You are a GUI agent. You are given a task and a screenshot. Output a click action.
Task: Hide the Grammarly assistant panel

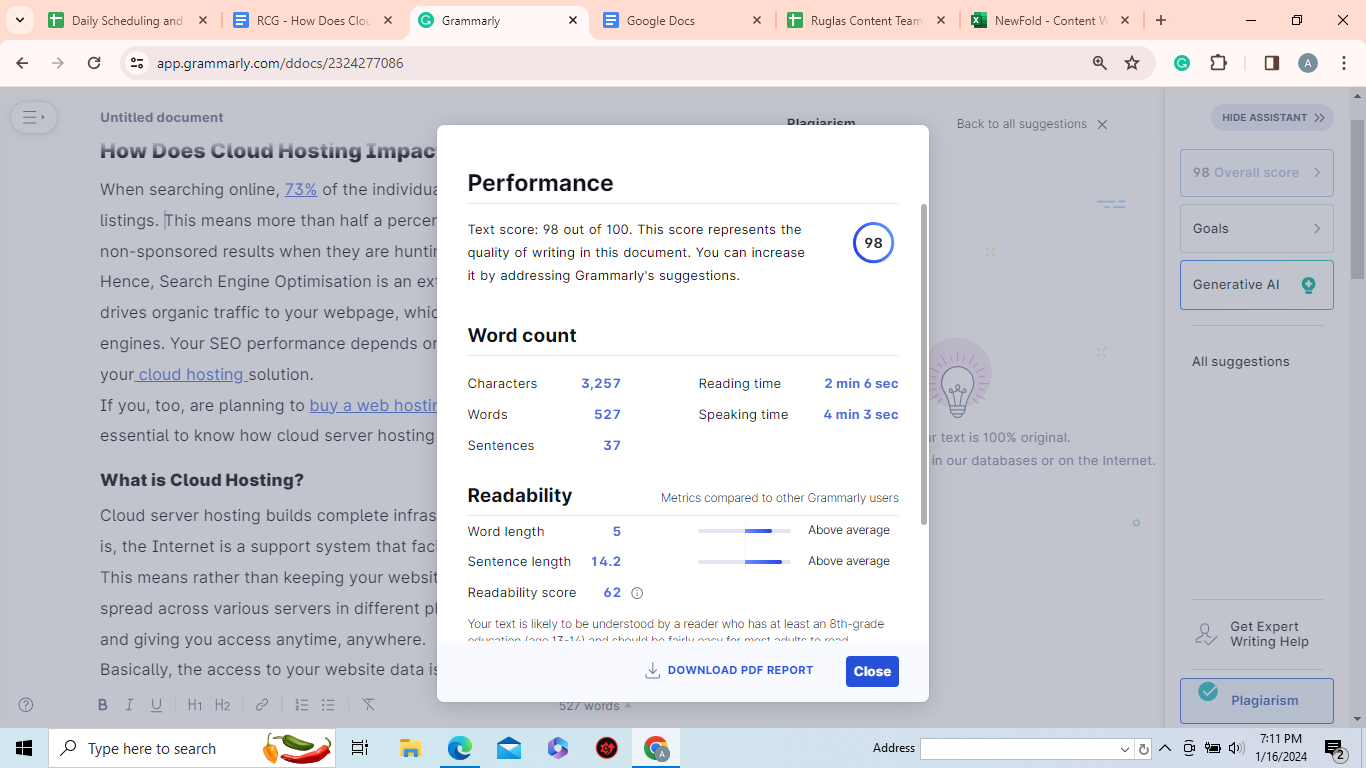coord(1272,117)
